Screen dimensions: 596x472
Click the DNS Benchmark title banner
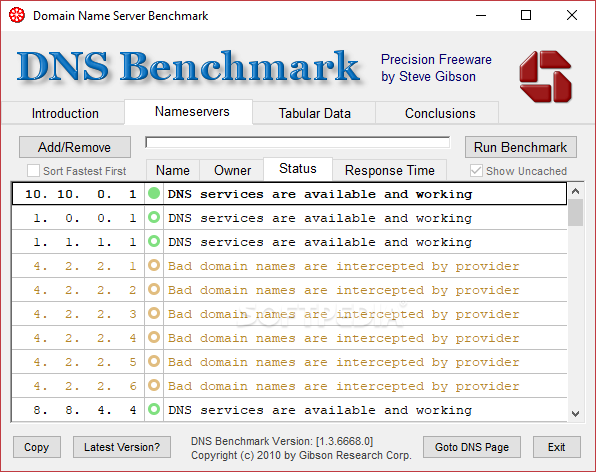[189, 67]
